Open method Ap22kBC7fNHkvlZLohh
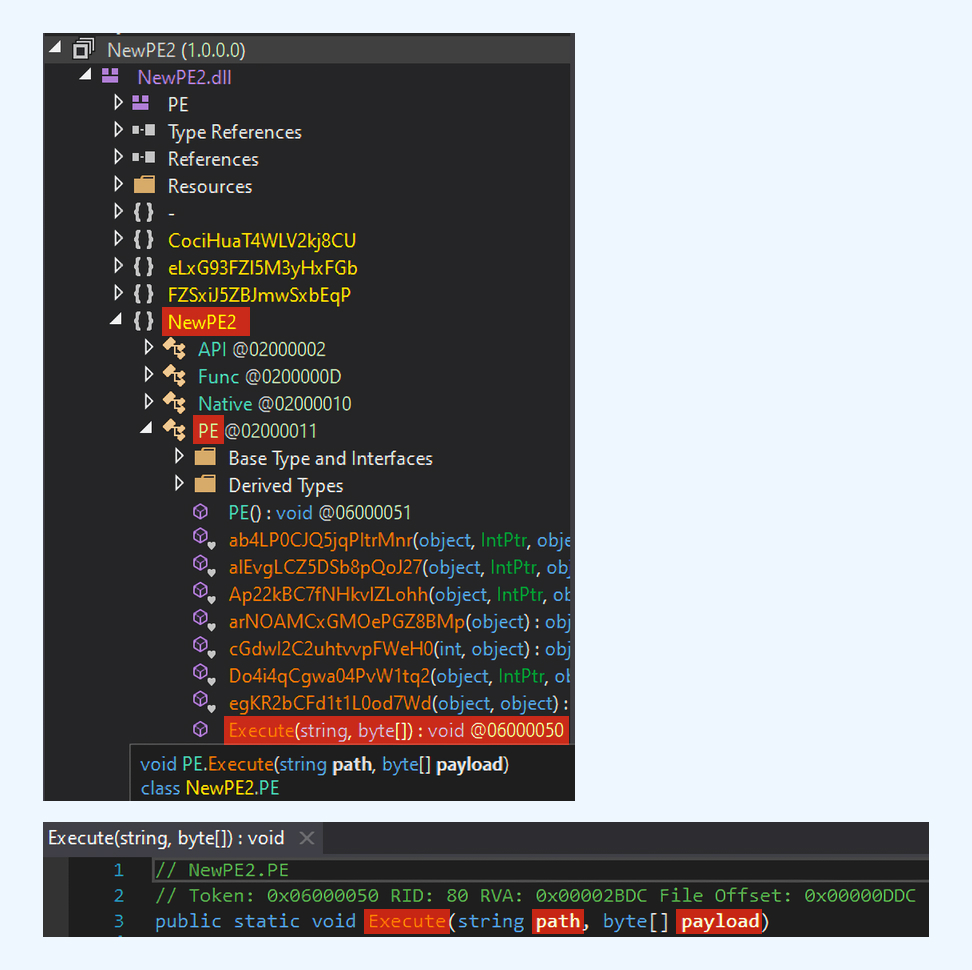 tap(399, 594)
